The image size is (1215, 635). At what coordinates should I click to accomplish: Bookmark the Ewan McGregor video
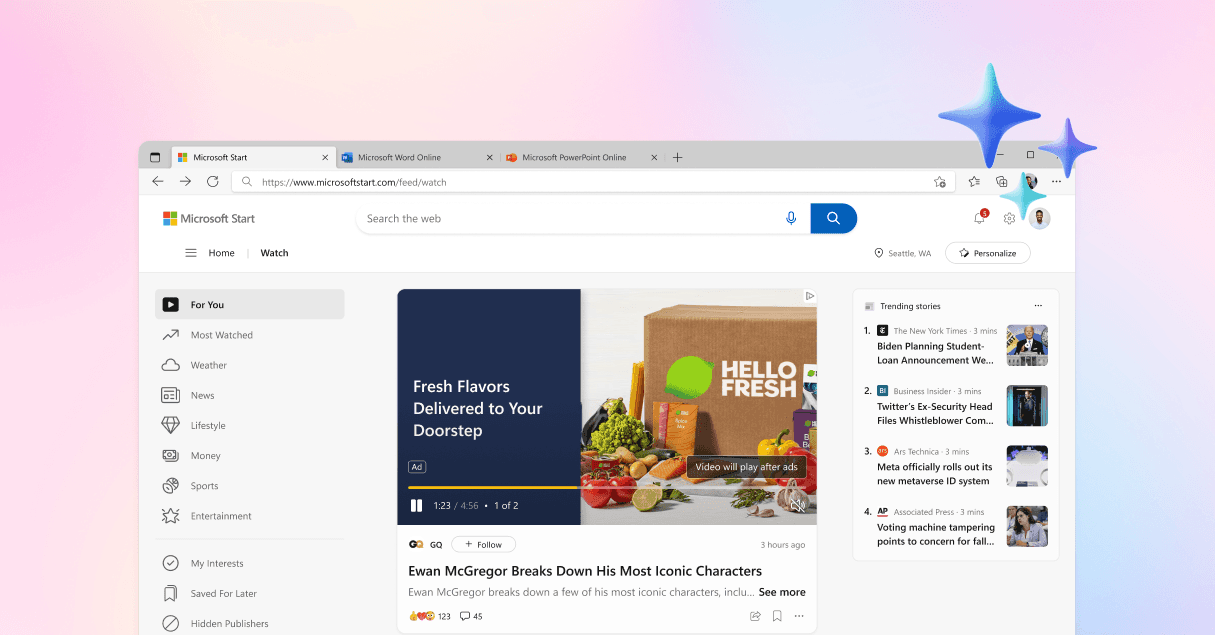(777, 616)
